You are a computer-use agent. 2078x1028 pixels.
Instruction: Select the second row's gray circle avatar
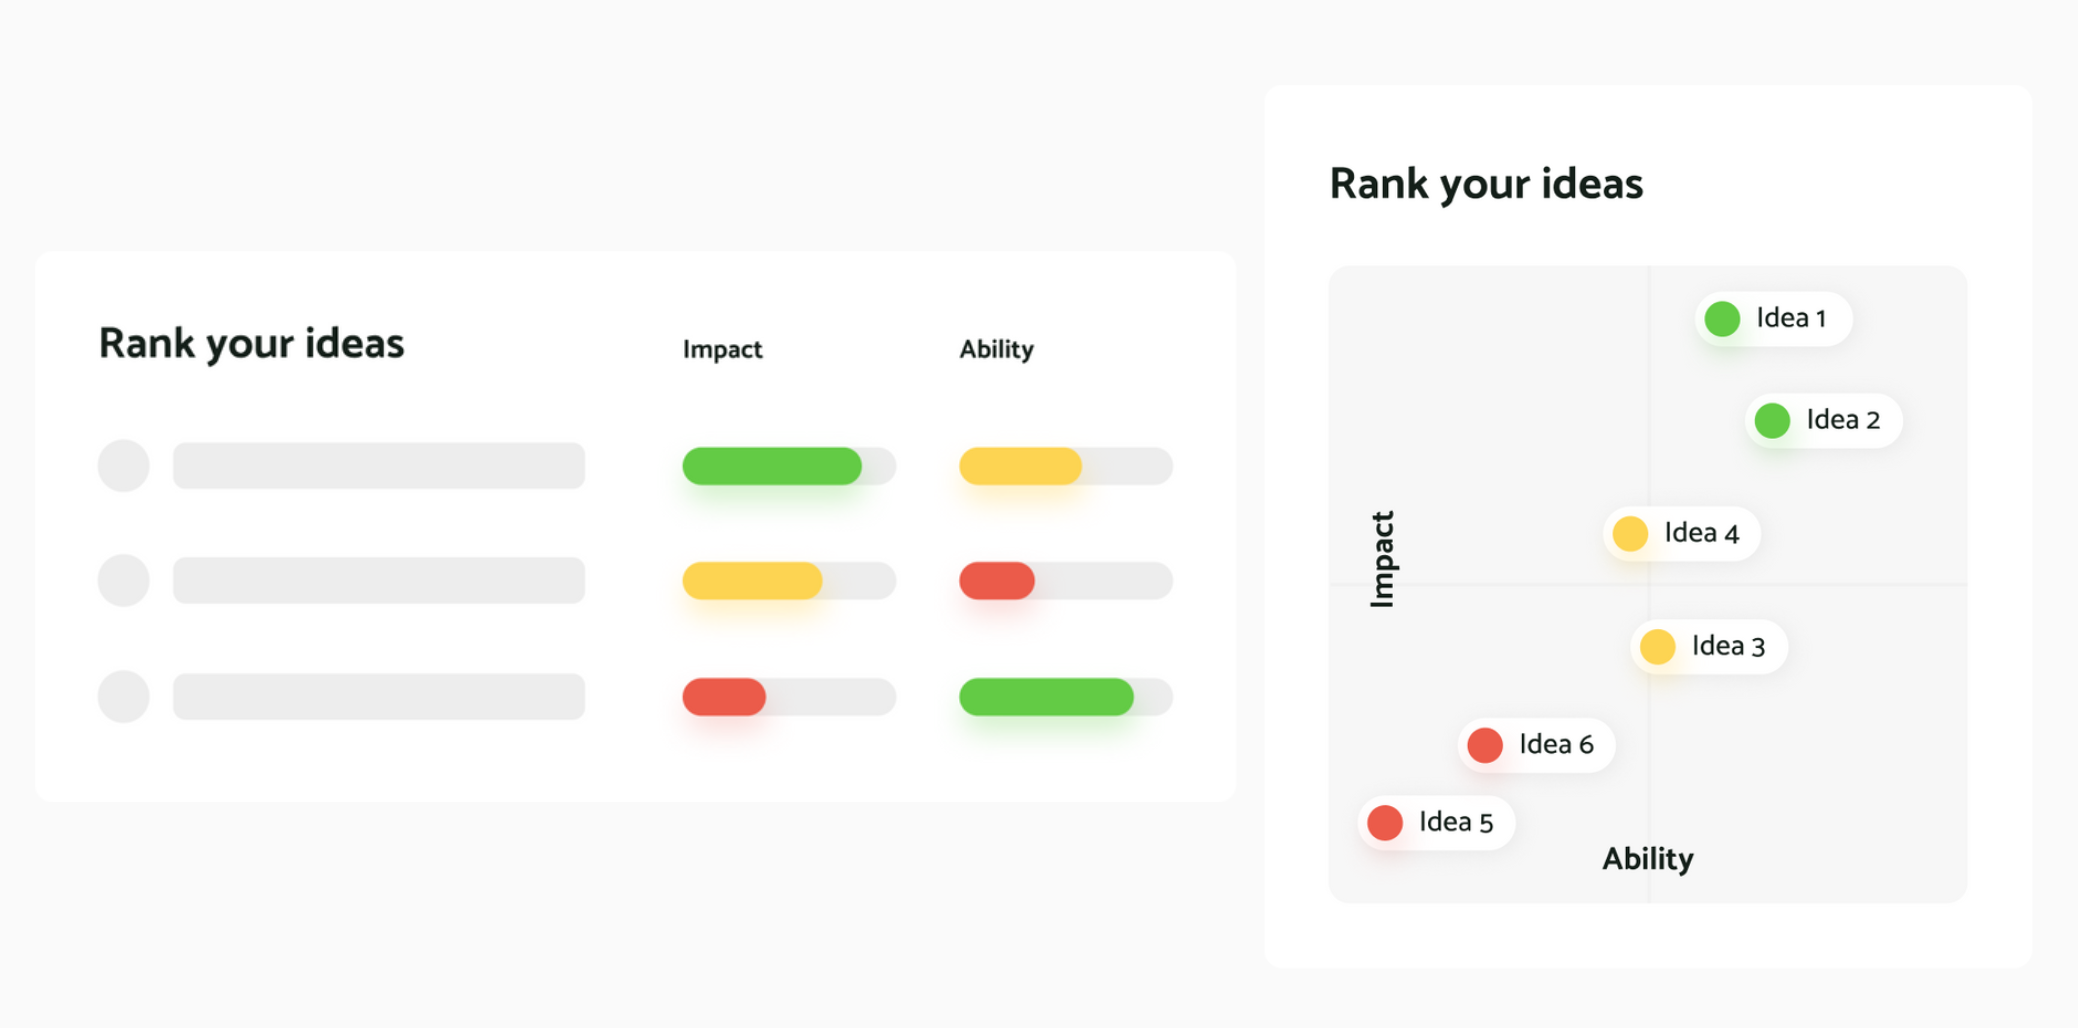click(124, 581)
